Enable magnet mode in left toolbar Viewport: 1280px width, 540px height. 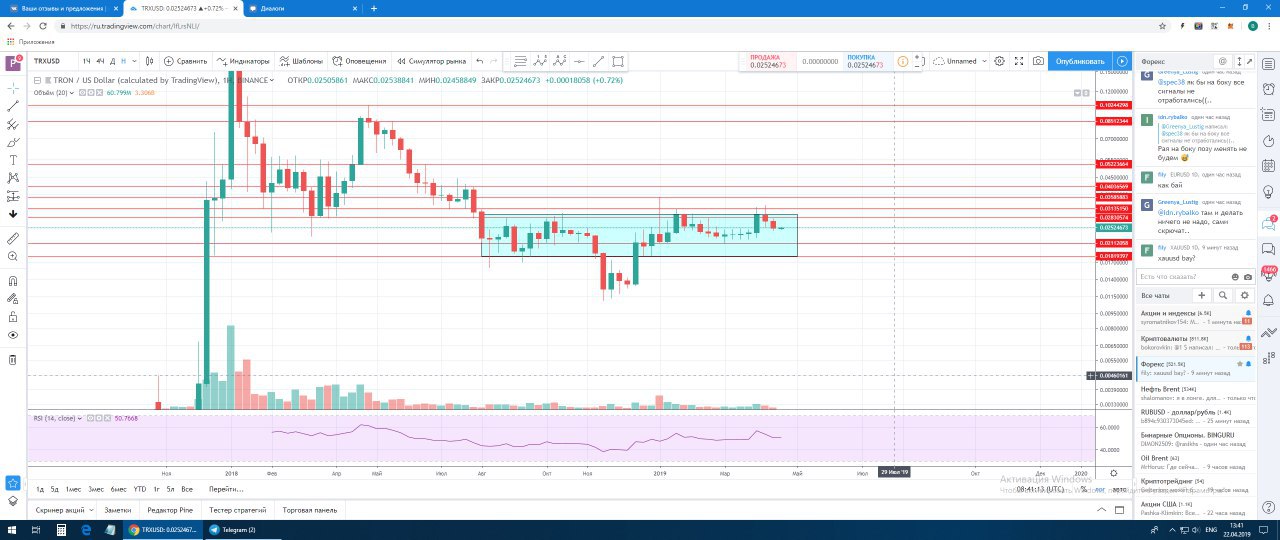[x=13, y=281]
